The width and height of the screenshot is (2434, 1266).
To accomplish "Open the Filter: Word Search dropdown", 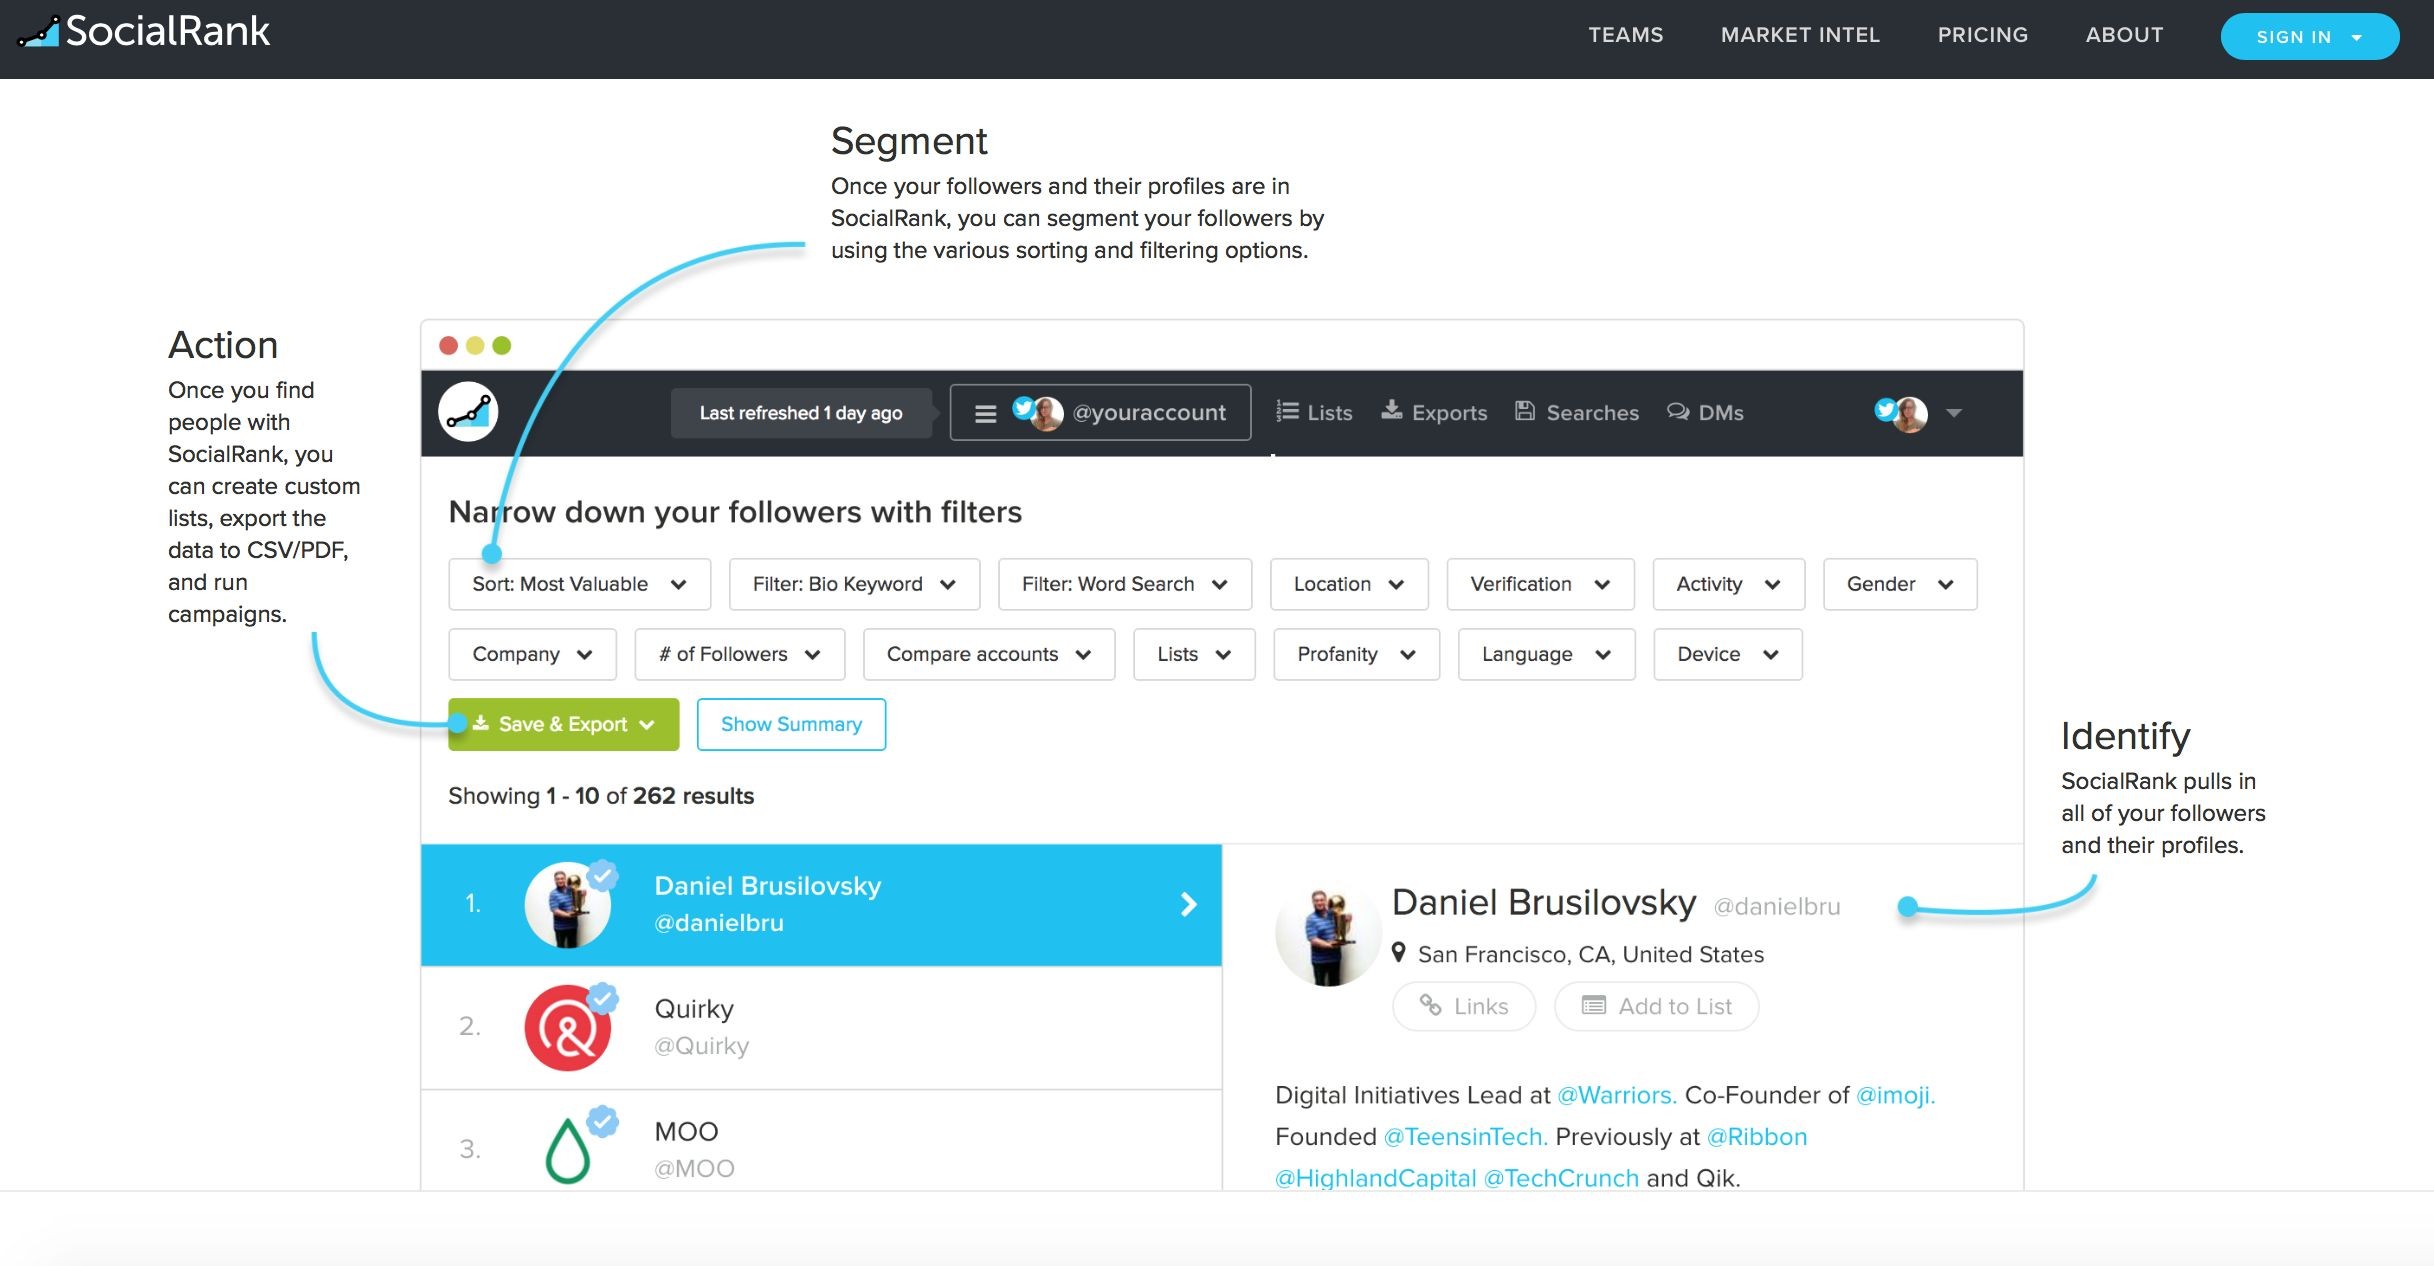I will coord(1125,584).
